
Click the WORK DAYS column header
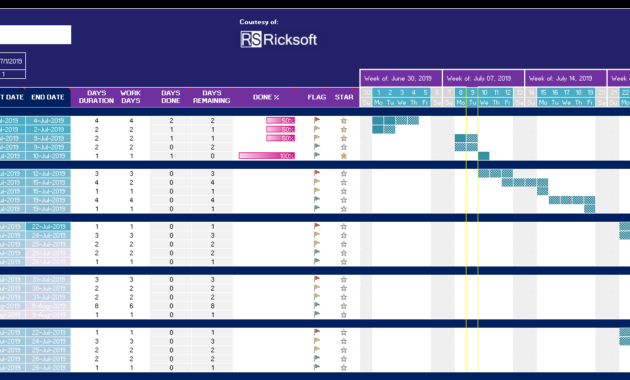(x=131, y=97)
